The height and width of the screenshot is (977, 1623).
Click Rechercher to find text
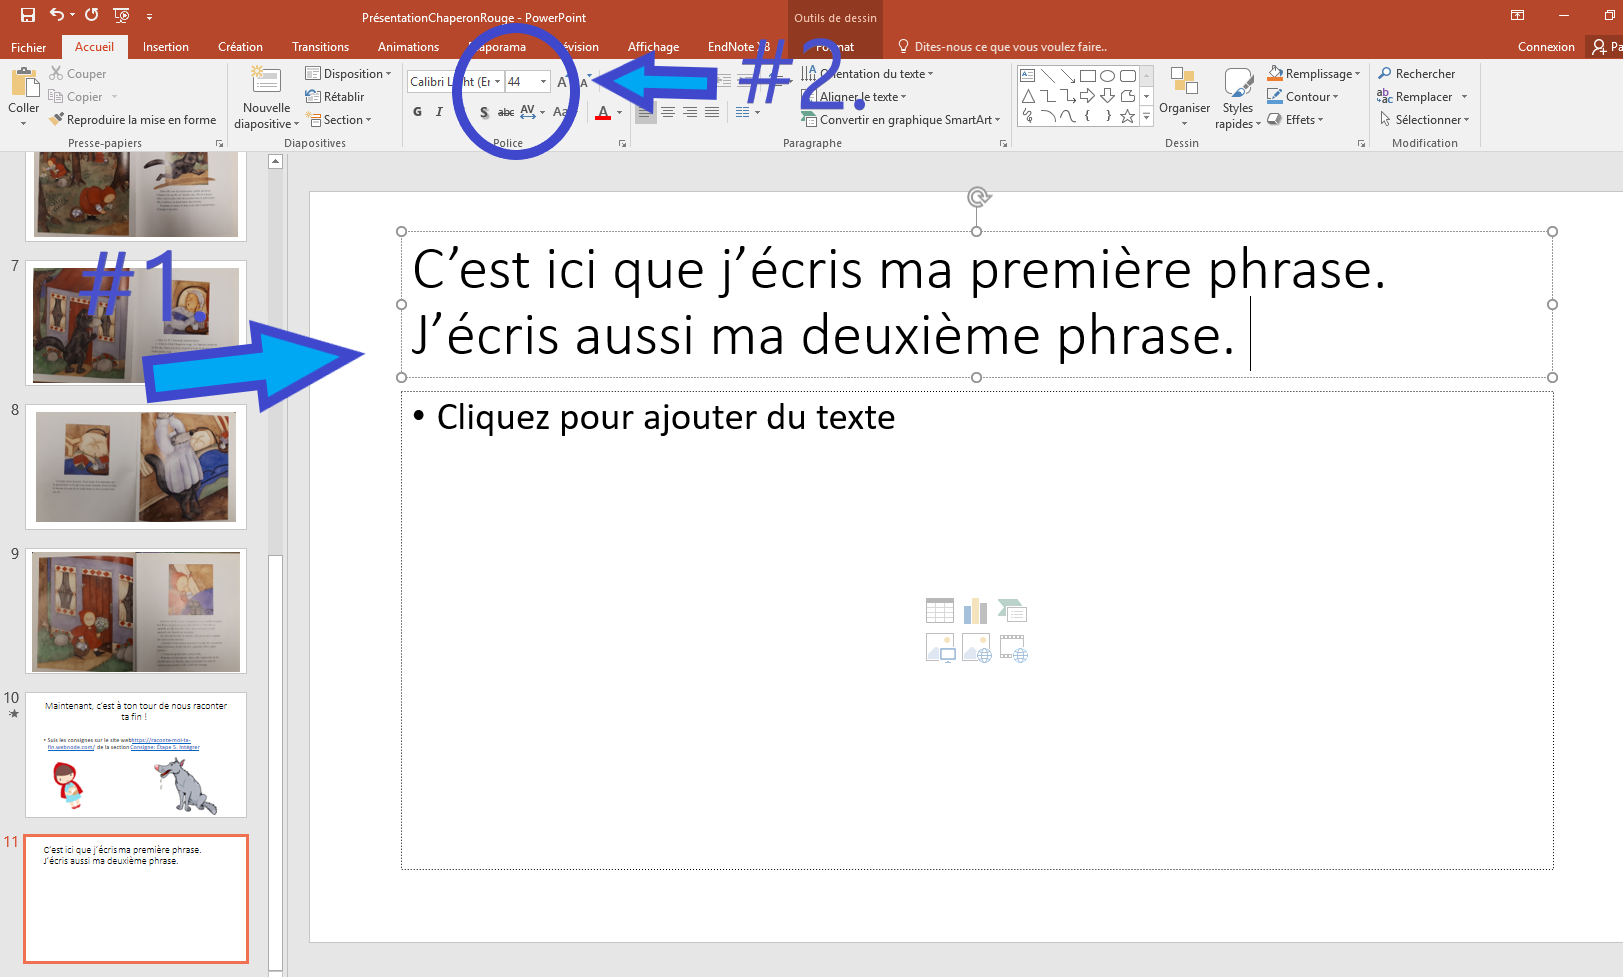point(1416,74)
